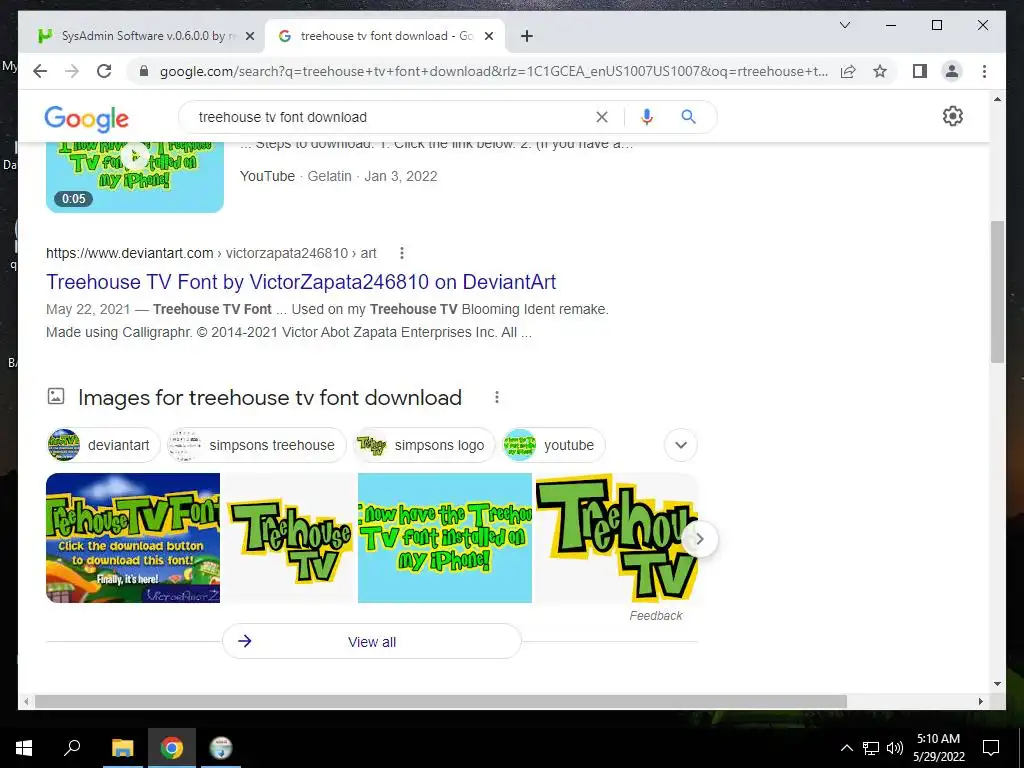1024x768 pixels.
Task: Start voice search with the microphone icon
Action: pos(647,117)
